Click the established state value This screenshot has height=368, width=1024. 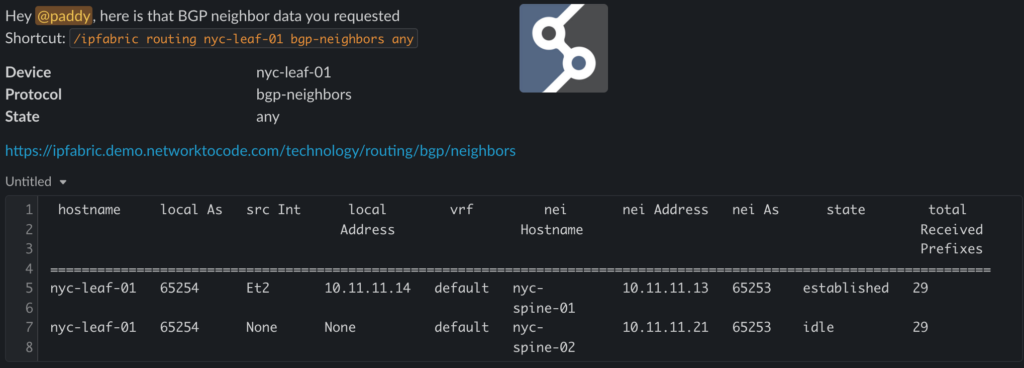tap(845, 288)
